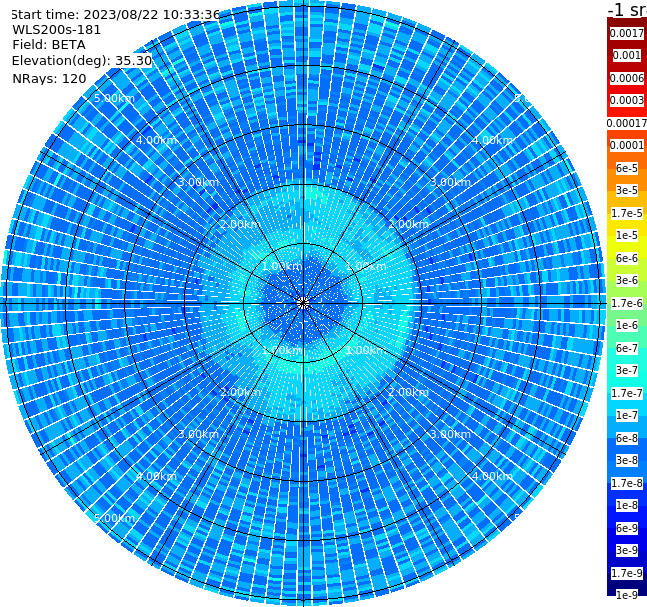Viewport: 647px width, 607px height.
Task: Click the 1.00km label in lower-left quadrant
Action: coord(282,350)
